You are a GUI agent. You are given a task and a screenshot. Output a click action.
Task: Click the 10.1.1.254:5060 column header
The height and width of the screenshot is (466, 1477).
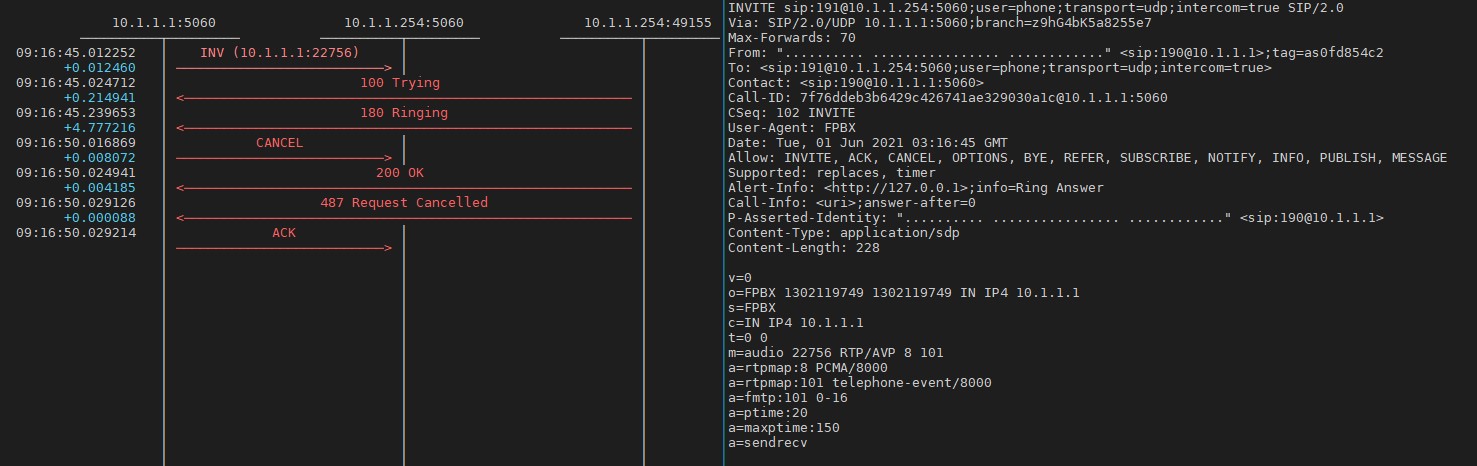pyautogui.click(x=403, y=22)
